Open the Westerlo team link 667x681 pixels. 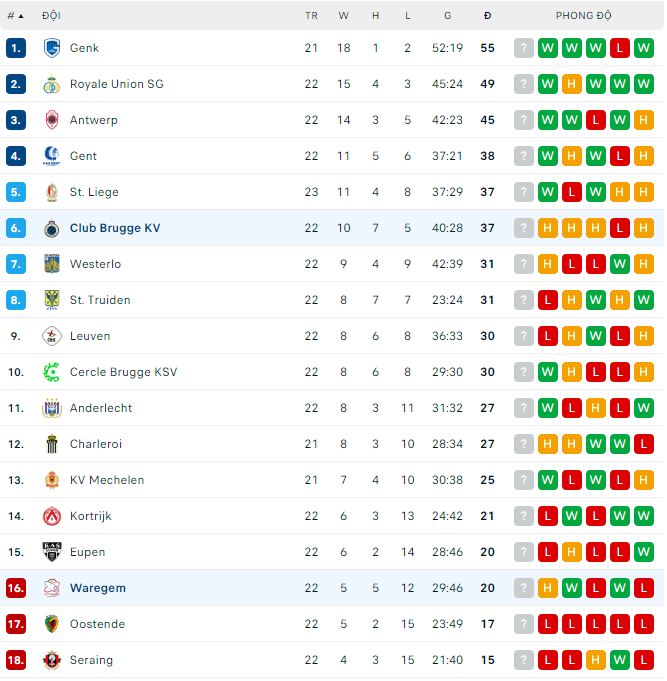pyautogui.click(x=95, y=264)
